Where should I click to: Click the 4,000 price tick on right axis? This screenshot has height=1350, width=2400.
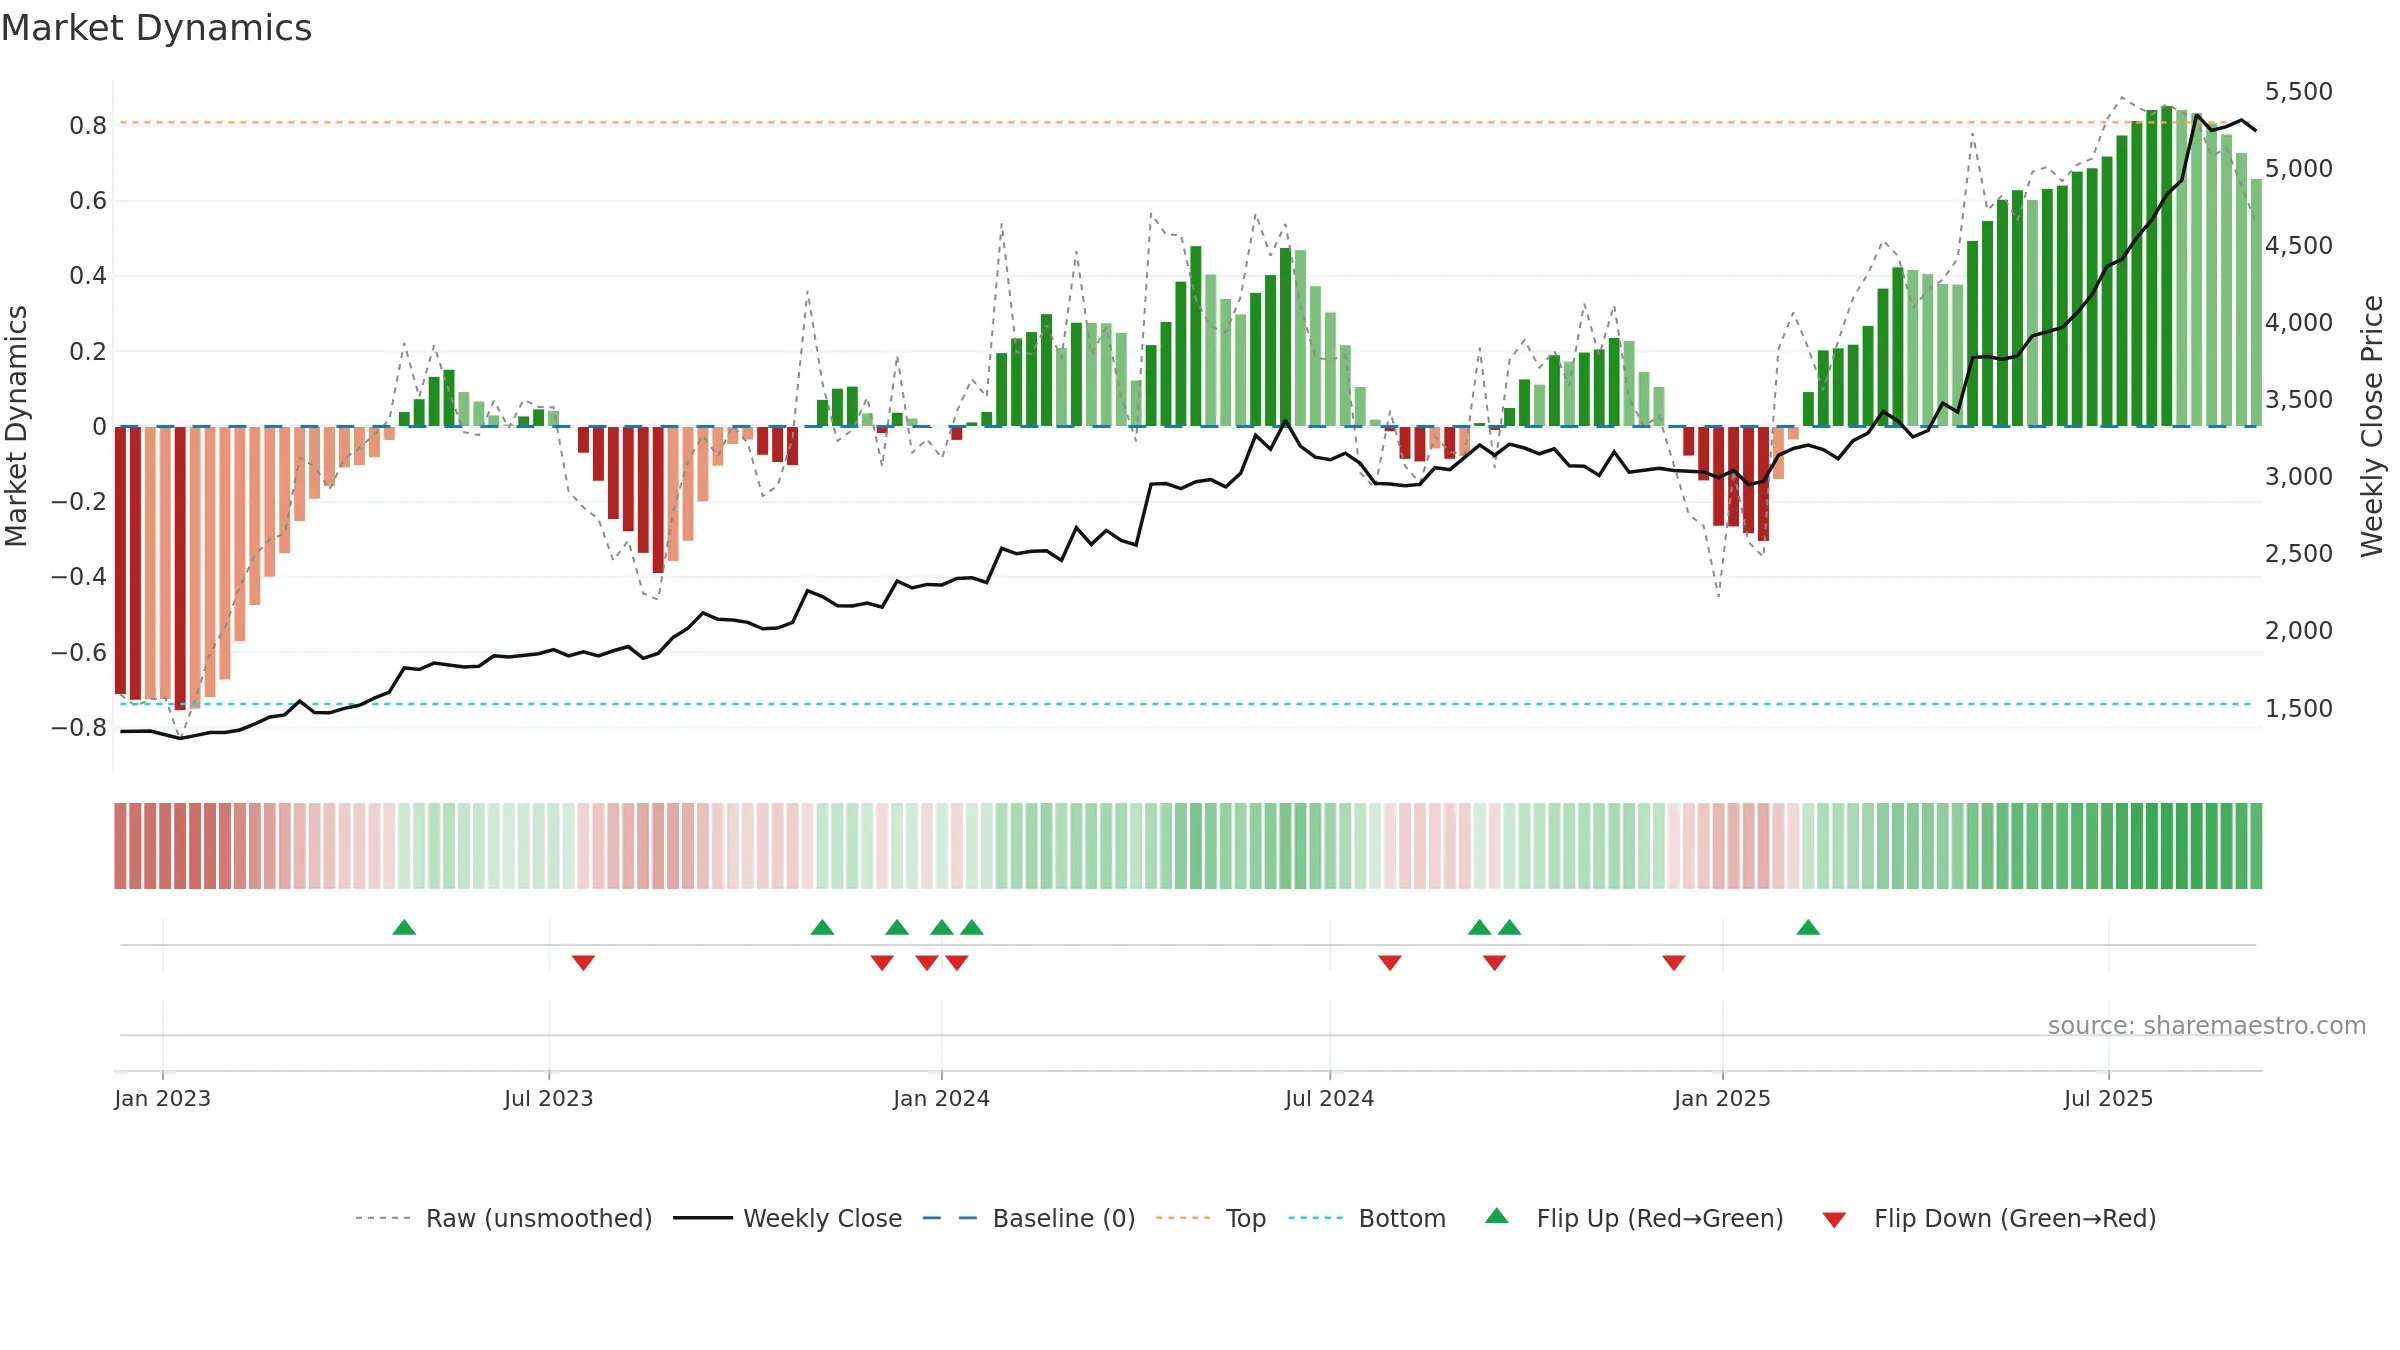2299,322
